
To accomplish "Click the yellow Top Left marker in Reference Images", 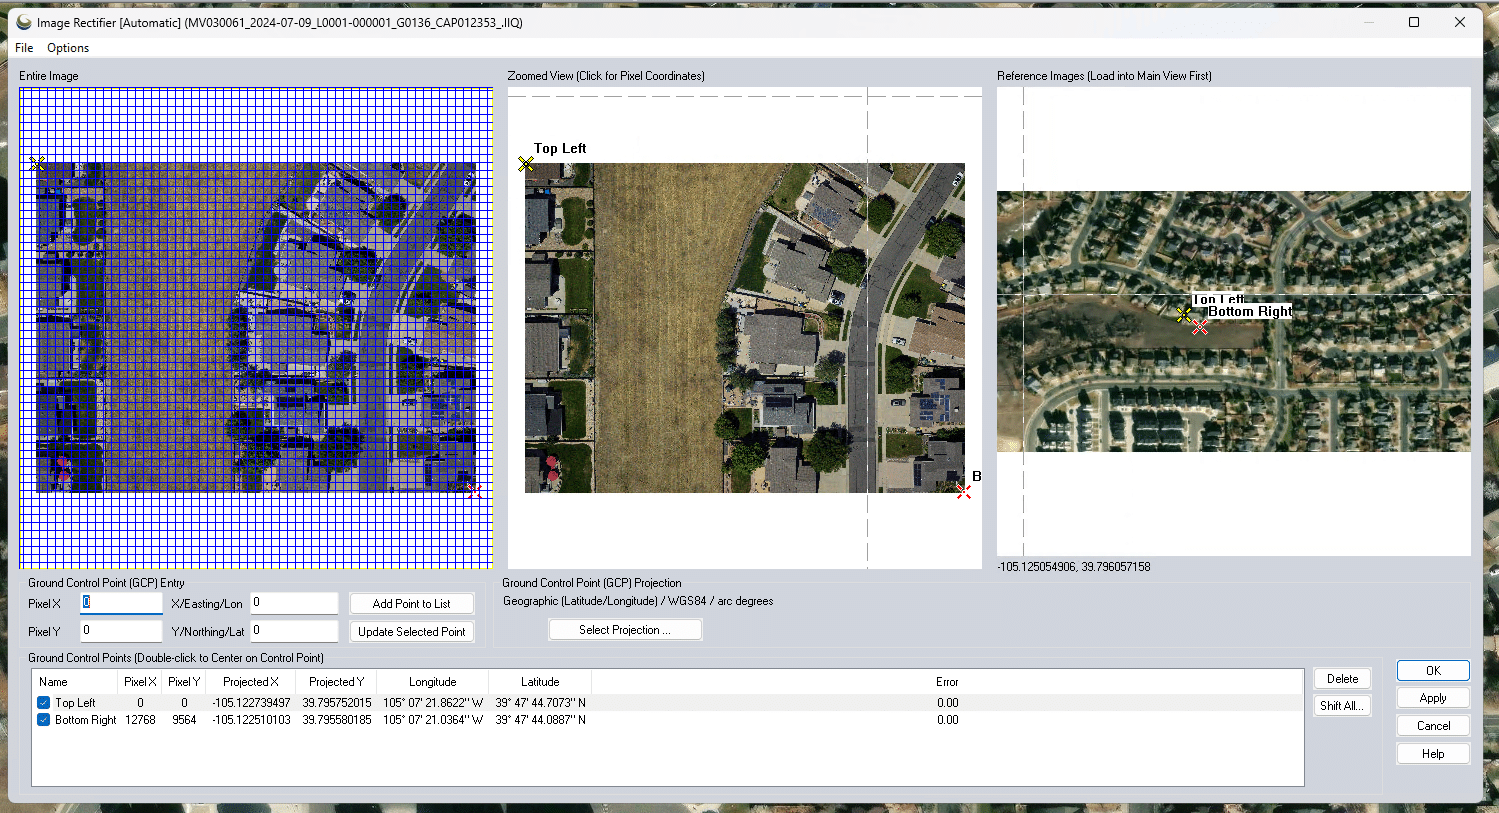I will [1184, 315].
